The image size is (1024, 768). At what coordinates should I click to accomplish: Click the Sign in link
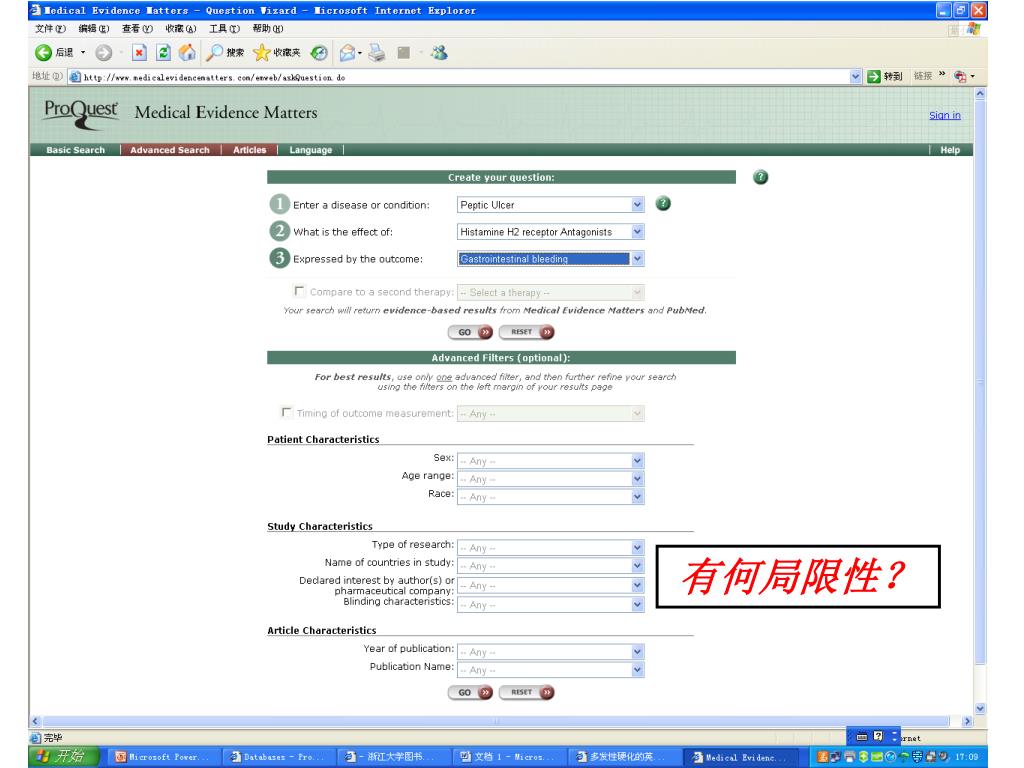(x=944, y=115)
